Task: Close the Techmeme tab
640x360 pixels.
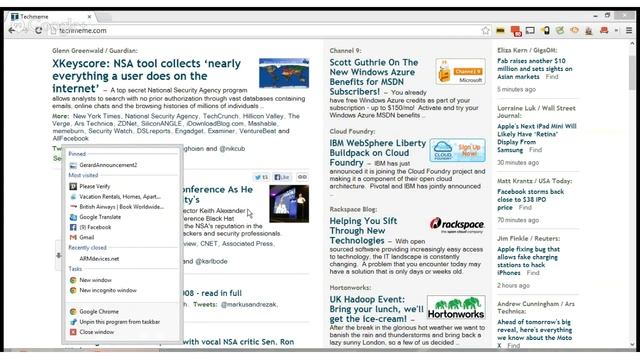Action: click(89, 17)
